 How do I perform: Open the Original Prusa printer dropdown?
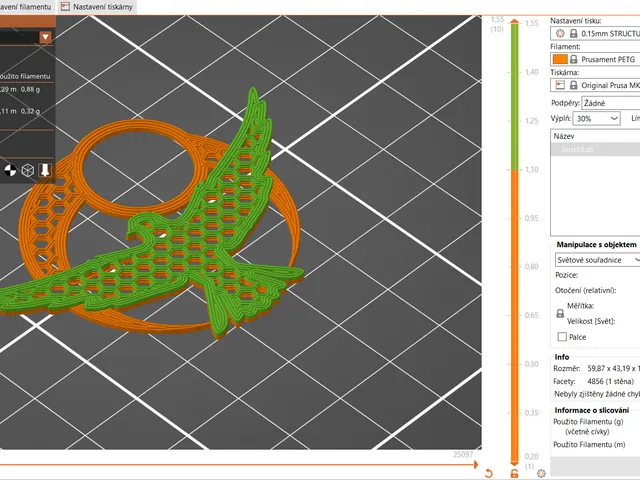595,85
